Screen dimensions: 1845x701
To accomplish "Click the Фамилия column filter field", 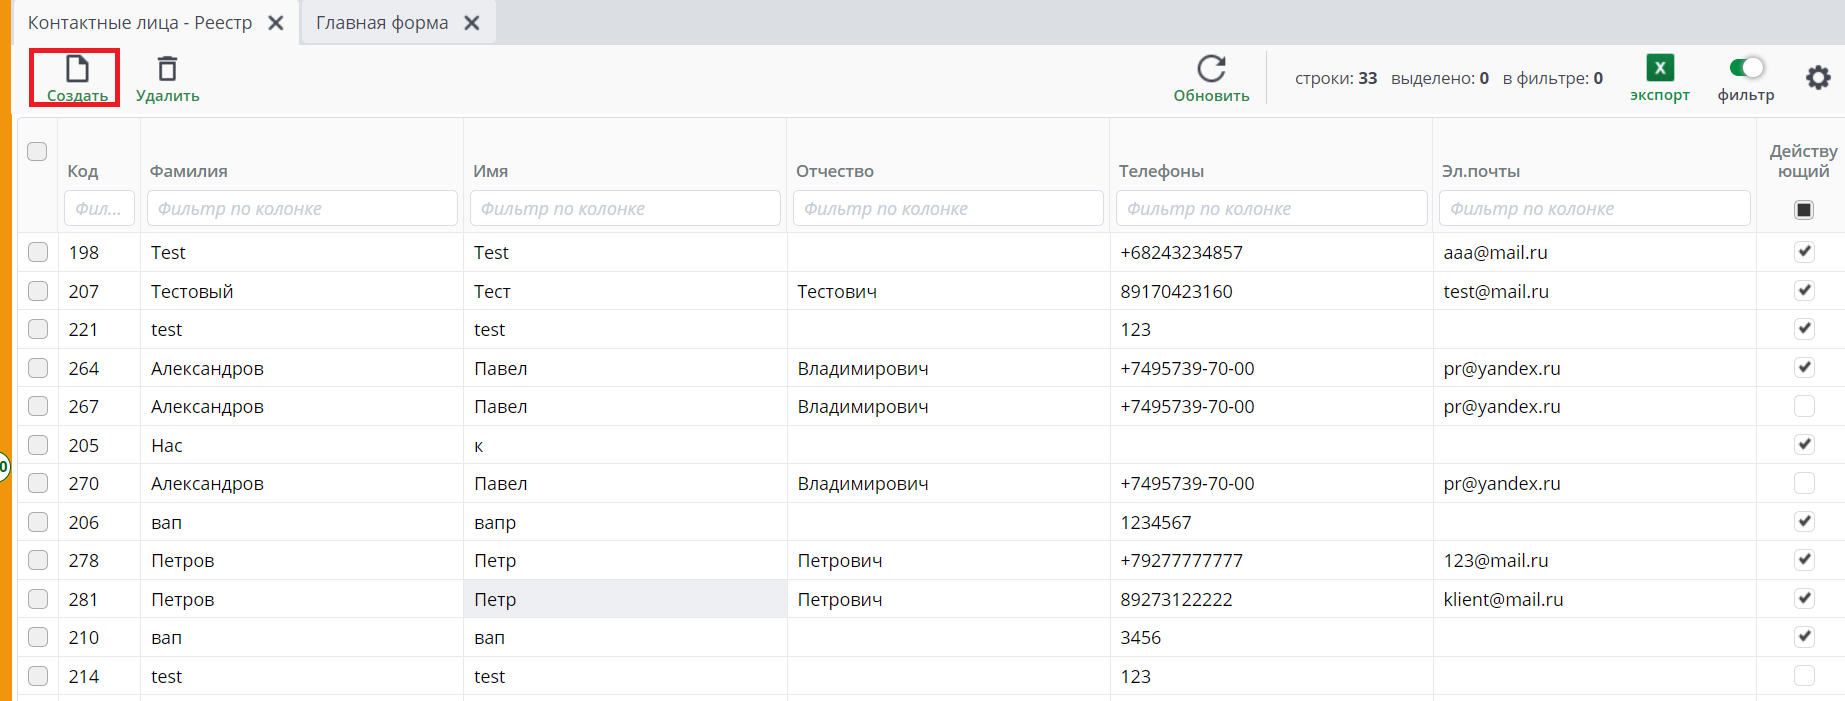I will click(x=302, y=209).
